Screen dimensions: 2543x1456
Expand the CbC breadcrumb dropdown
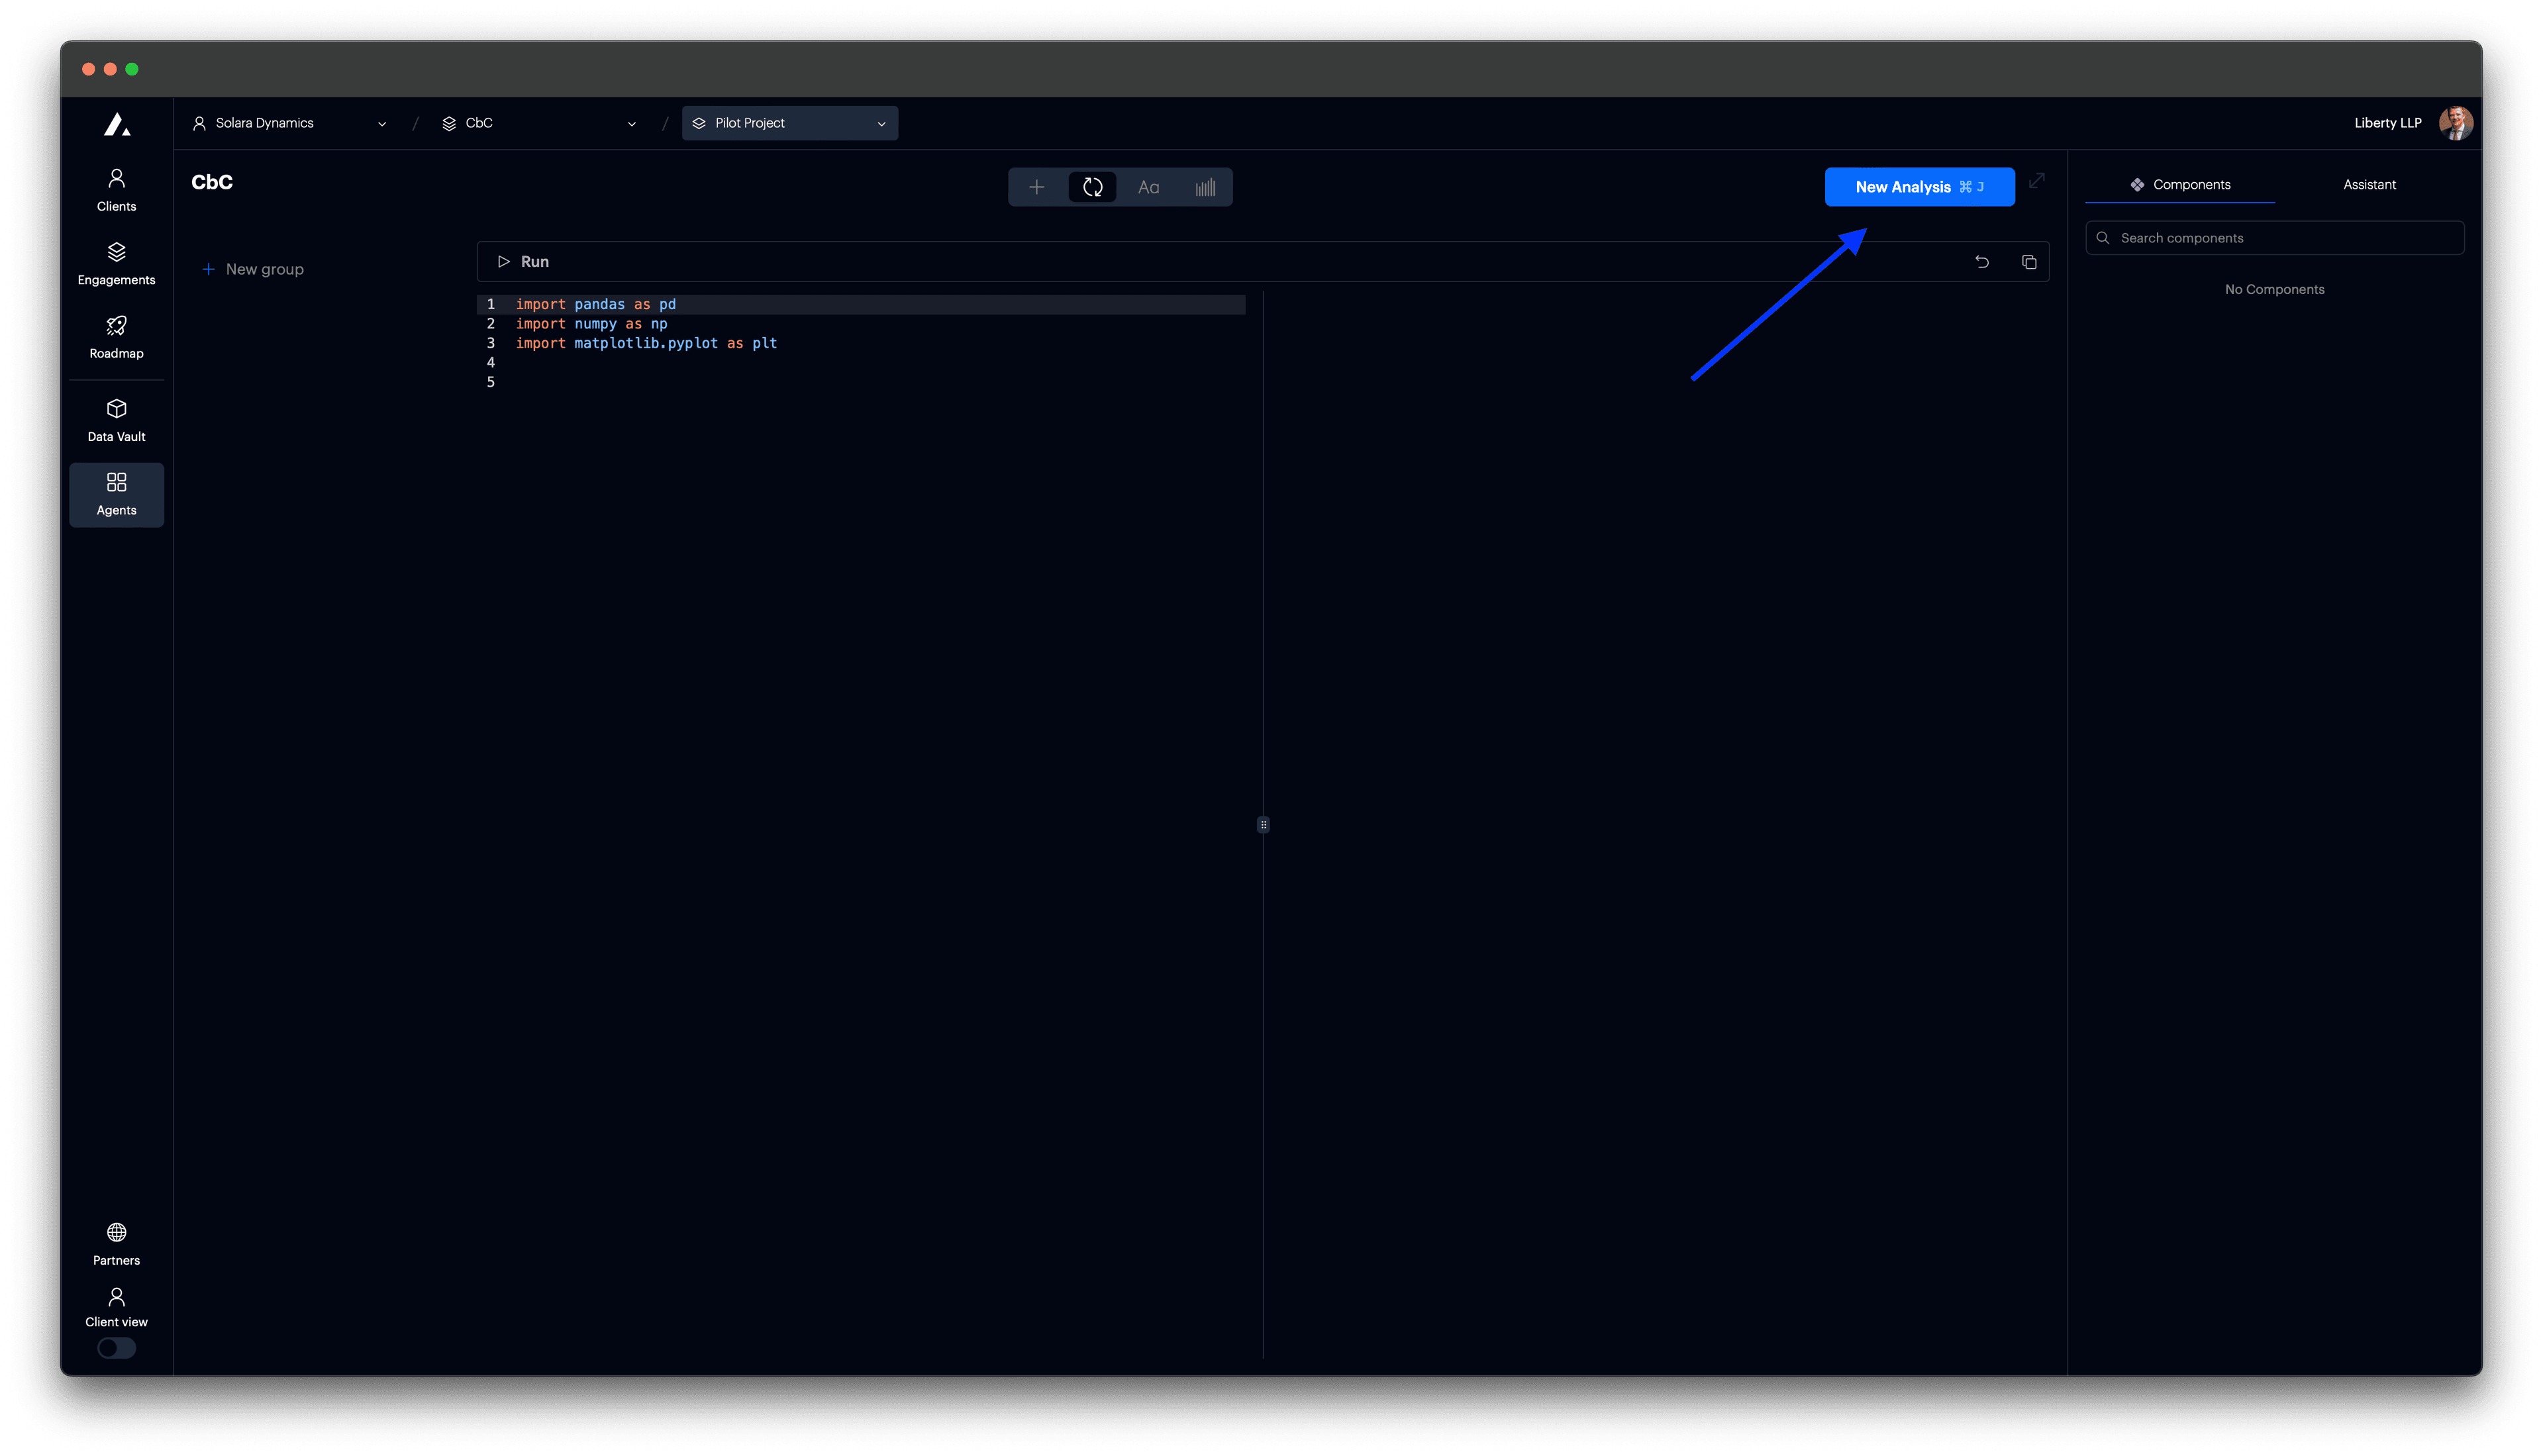[631, 123]
